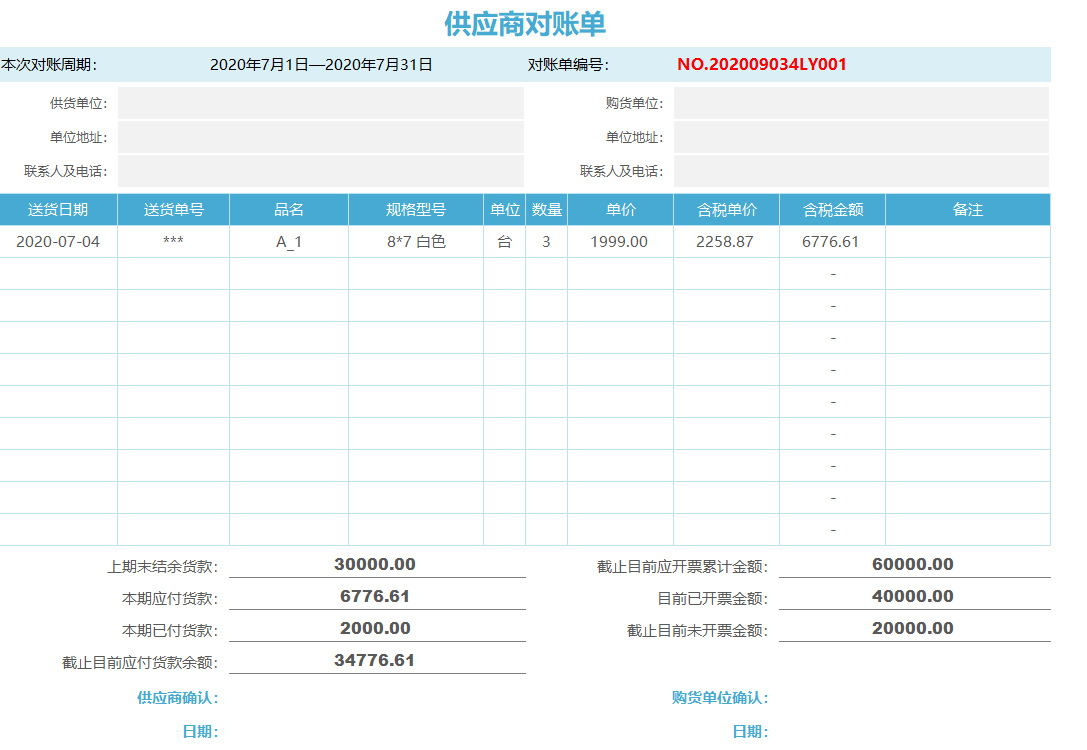1087x750 pixels.
Task: Click the 本期已付货款 value 2000.00
Action: tap(375, 627)
